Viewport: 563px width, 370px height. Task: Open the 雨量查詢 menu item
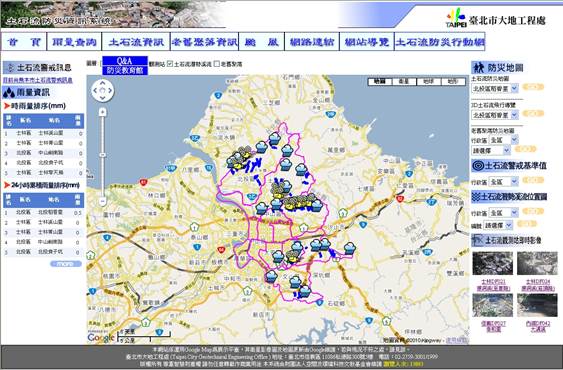[74, 42]
